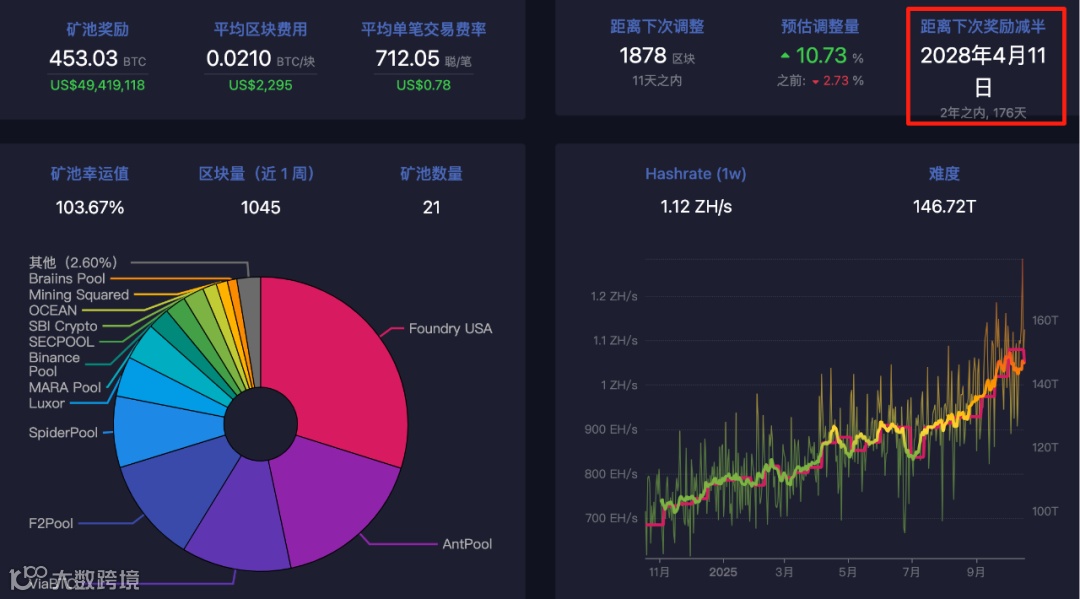Click the 矿池数量 heading

click(431, 174)
